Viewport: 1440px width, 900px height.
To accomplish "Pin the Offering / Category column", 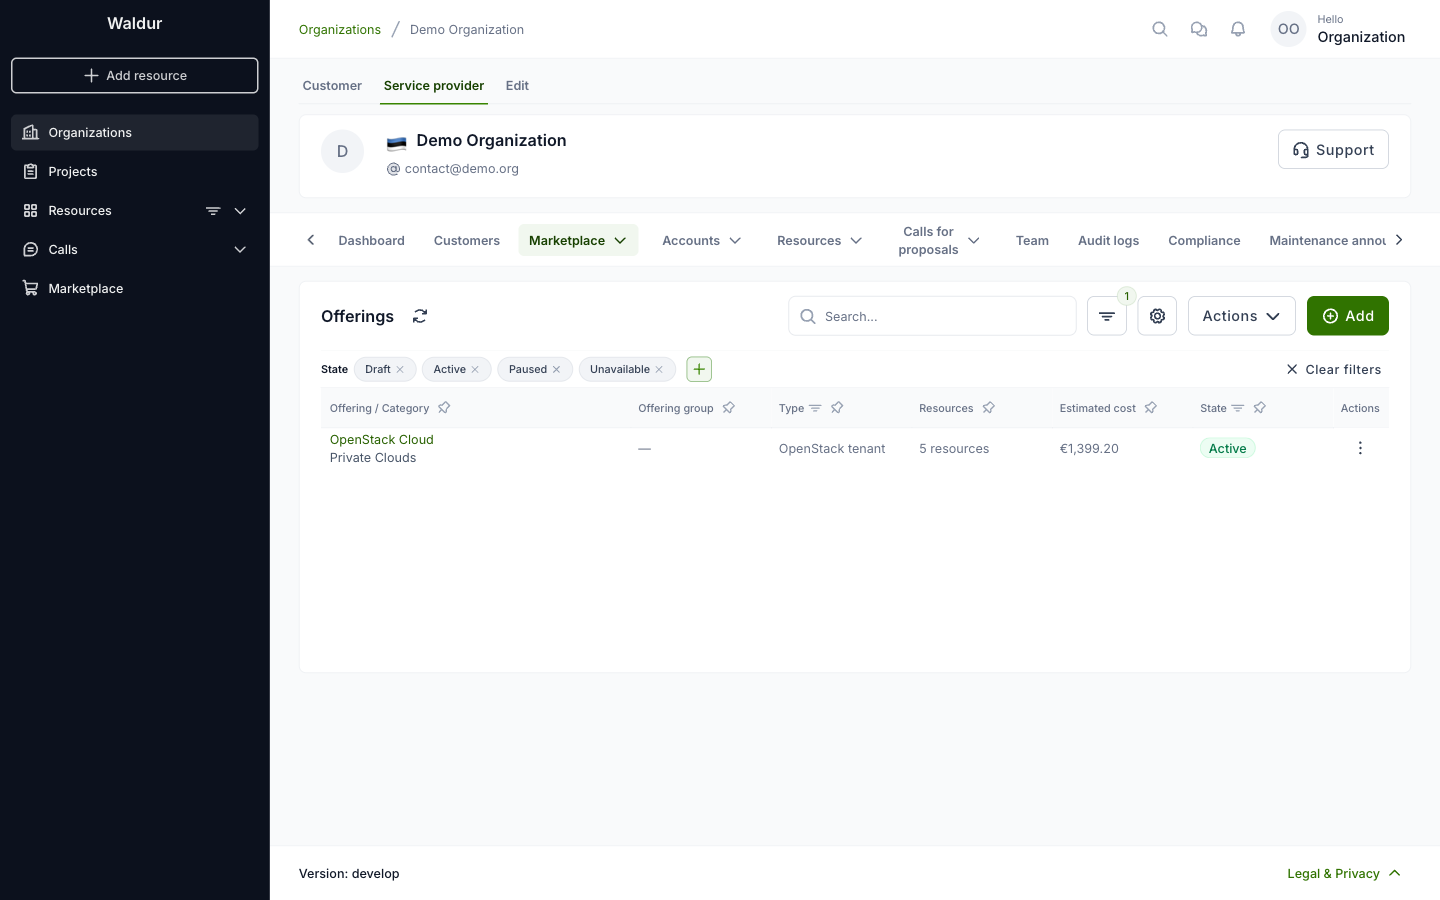I will click(444, 408).
